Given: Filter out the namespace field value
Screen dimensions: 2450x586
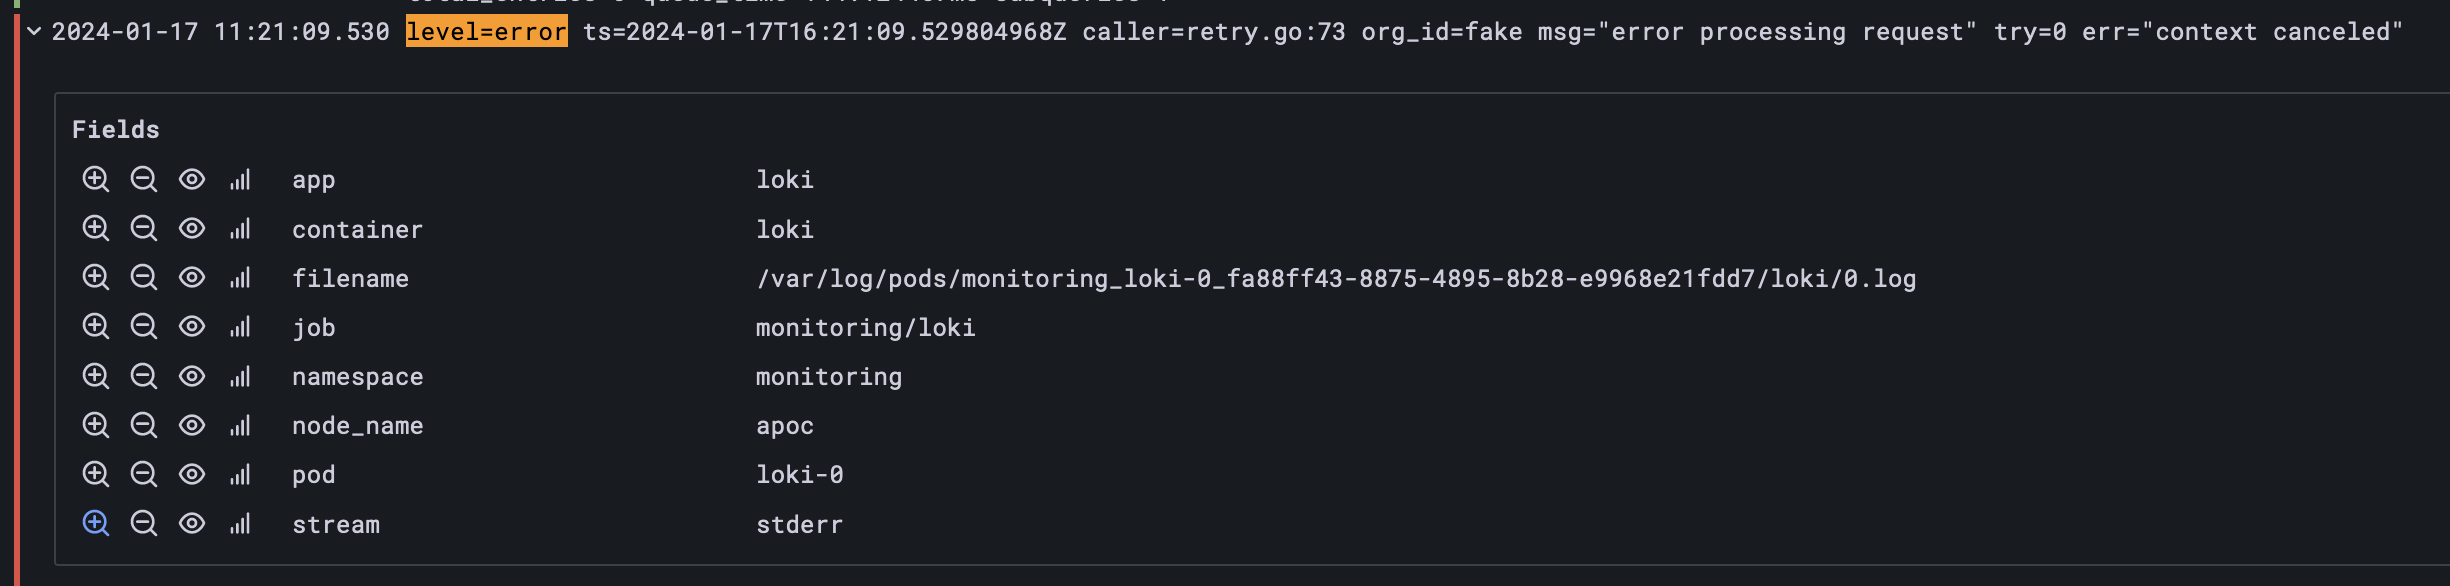Looking at the screenshot, I should (x=144, y=376).
